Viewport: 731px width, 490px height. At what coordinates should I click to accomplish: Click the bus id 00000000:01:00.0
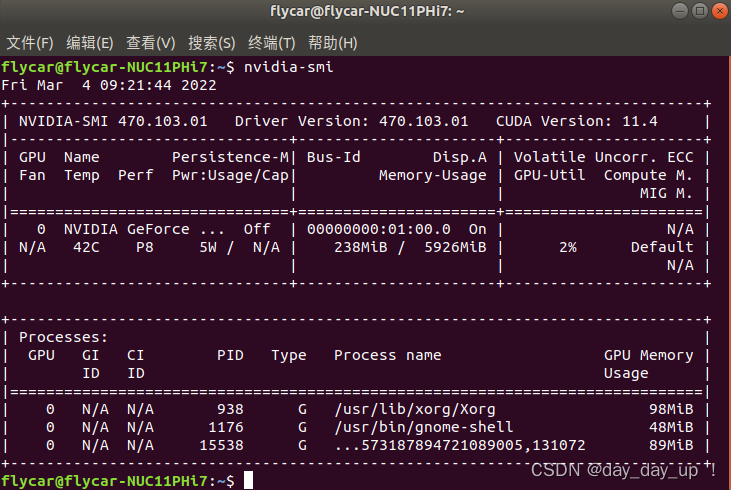(379, 229)
